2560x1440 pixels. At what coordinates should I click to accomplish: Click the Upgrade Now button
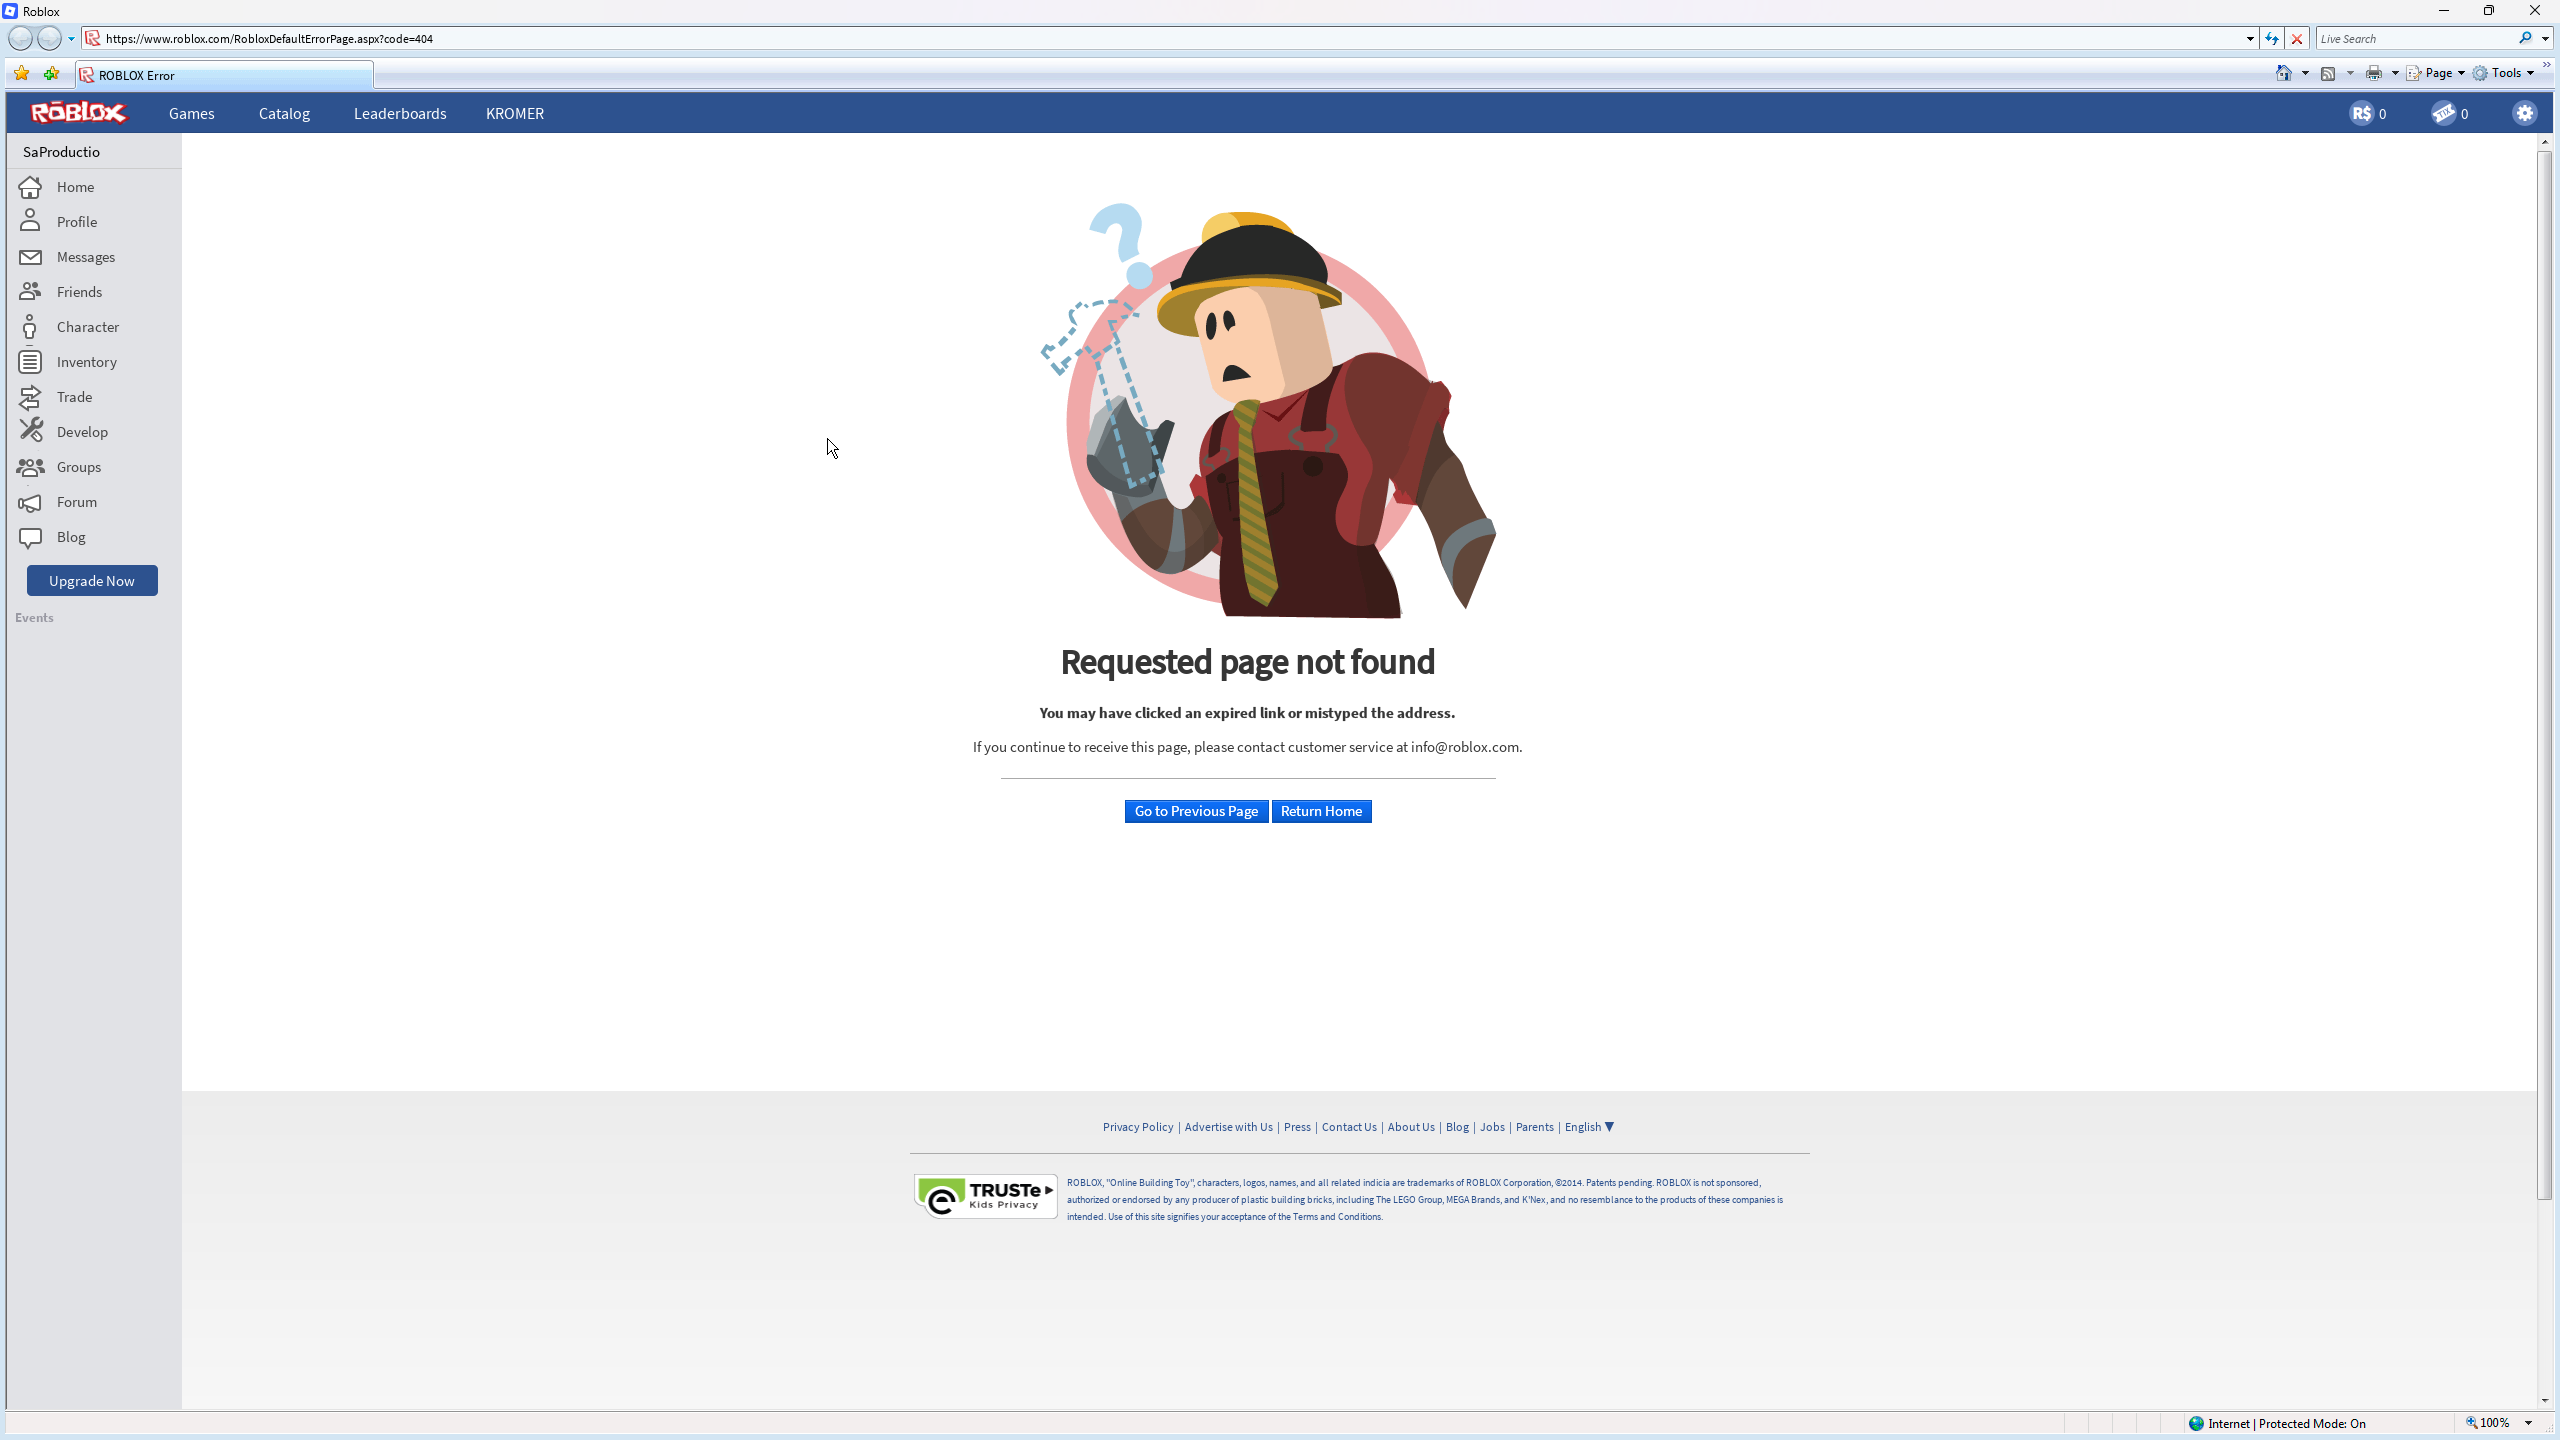pyautogui.click(x=92, y=581)
